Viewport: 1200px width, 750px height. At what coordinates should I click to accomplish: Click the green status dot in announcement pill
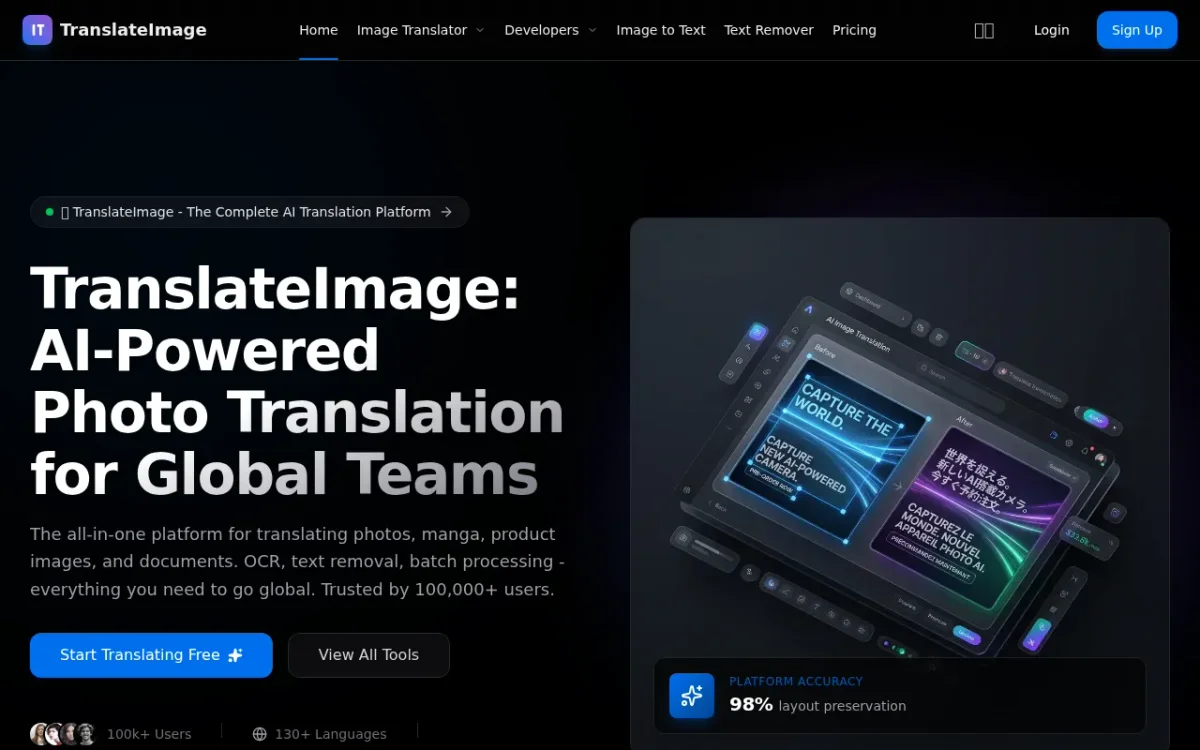pos(50,212)
